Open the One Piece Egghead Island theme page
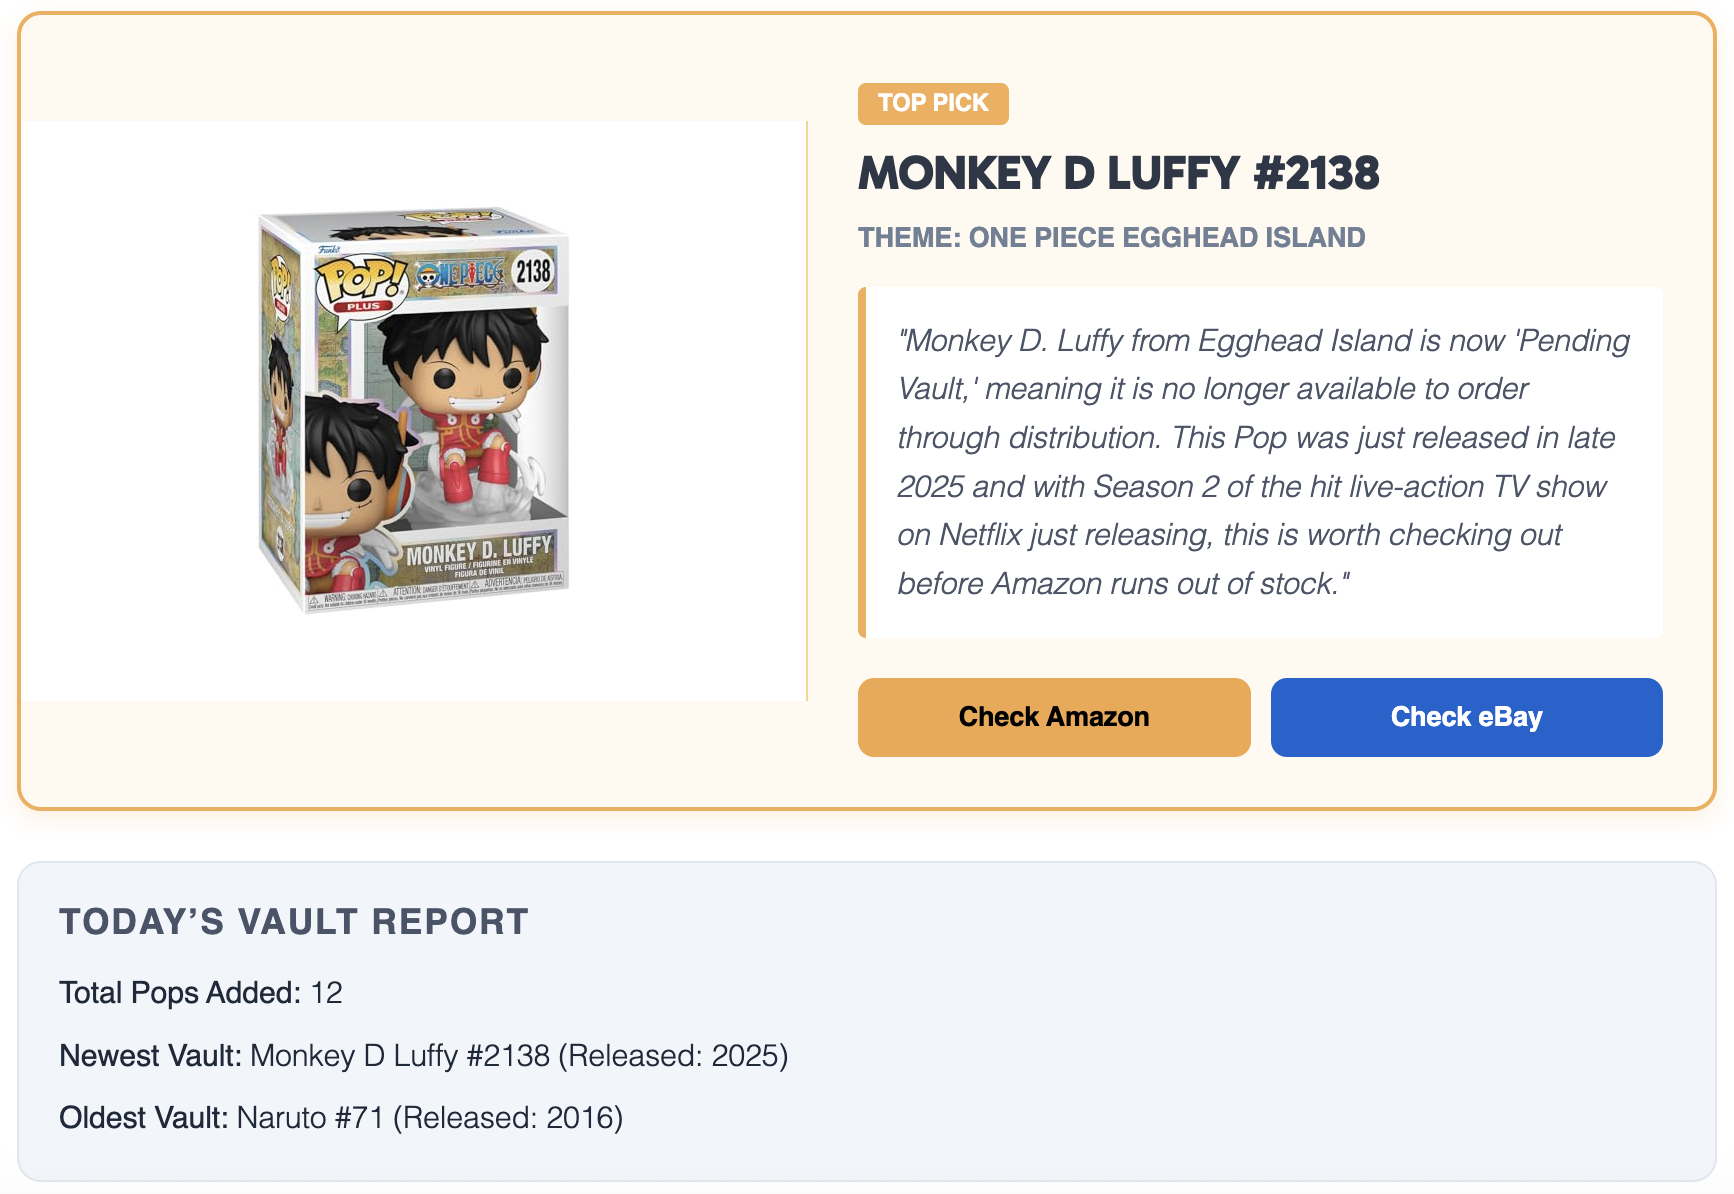The image size is (1734, 1194). (x=1112, y=237)
